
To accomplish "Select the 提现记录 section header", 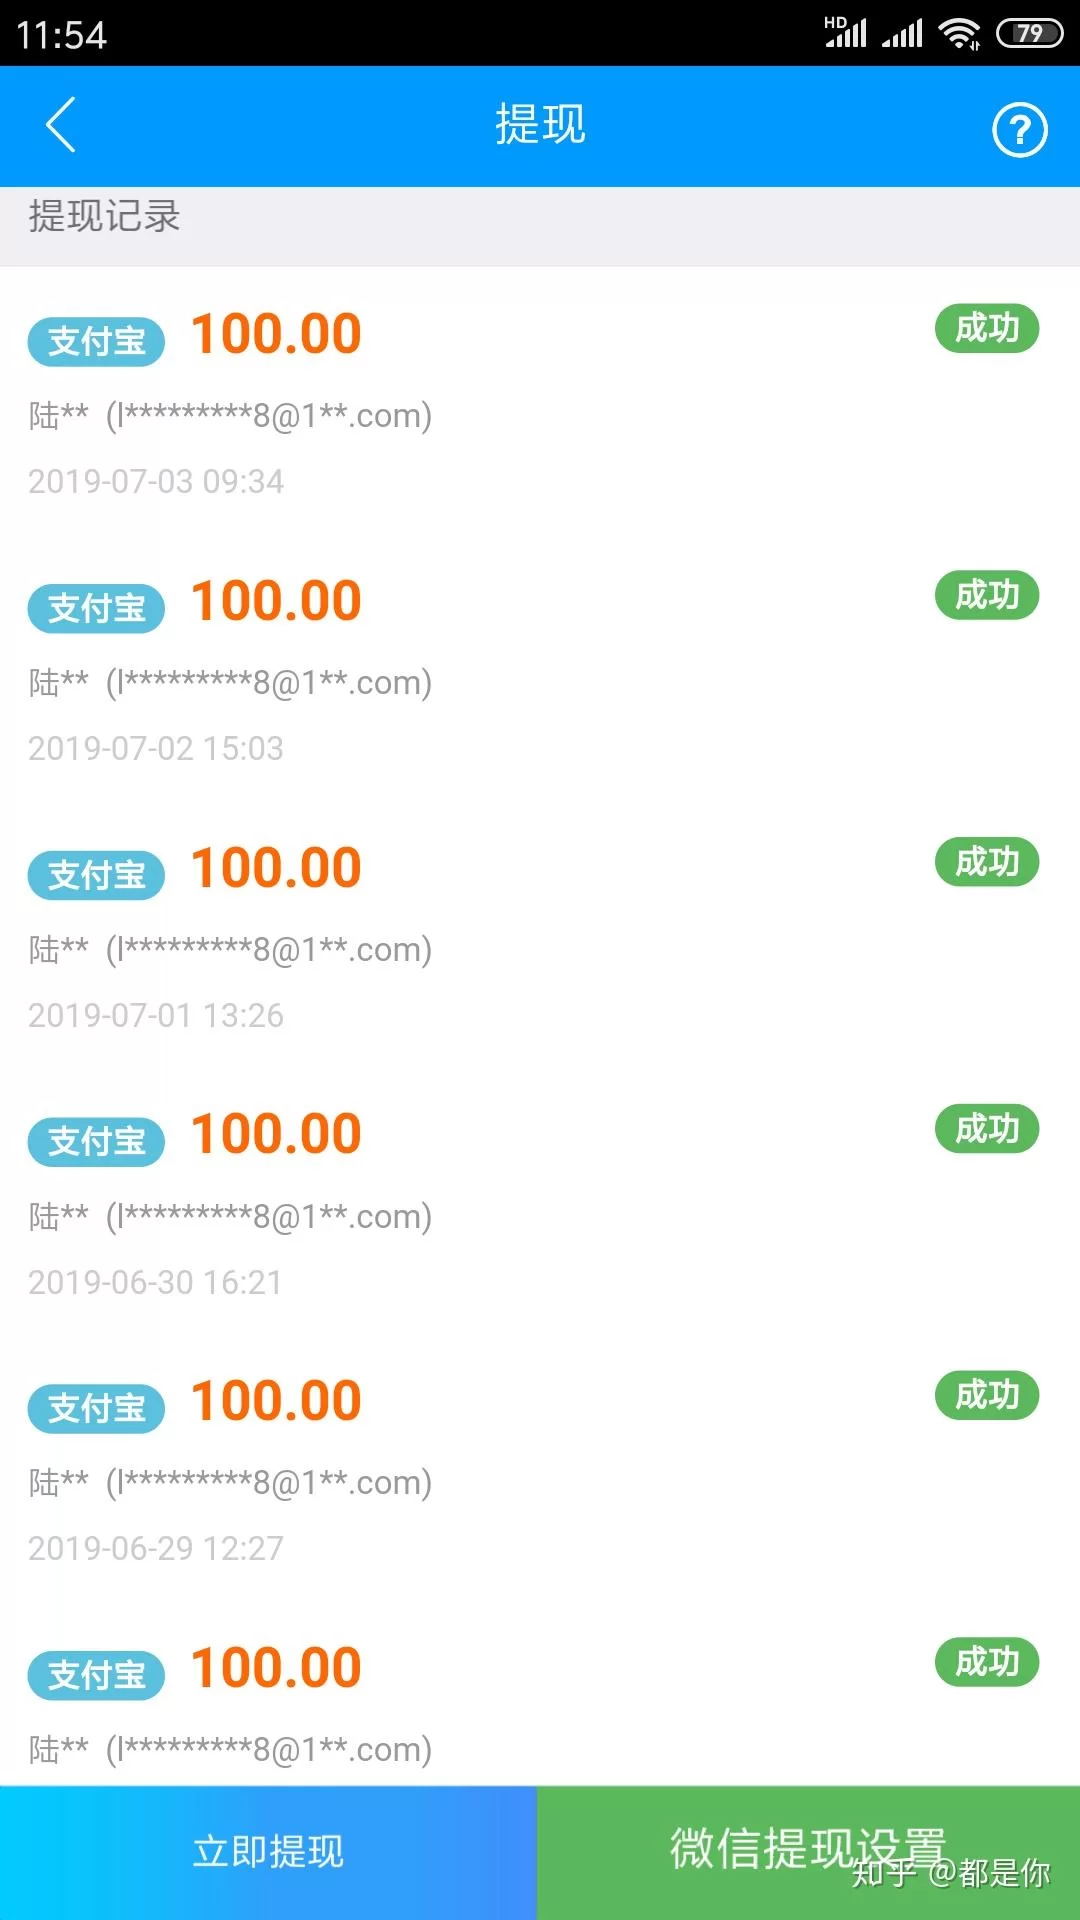I will click(104, 217).
